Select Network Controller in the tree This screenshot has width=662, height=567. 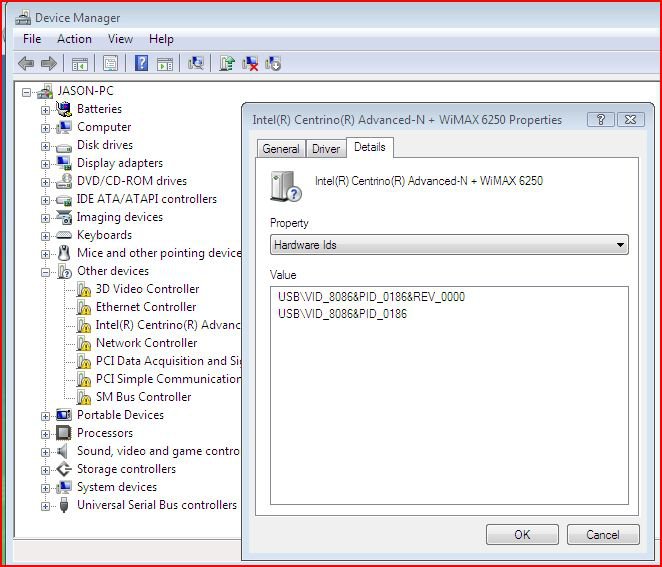(146, 343)
